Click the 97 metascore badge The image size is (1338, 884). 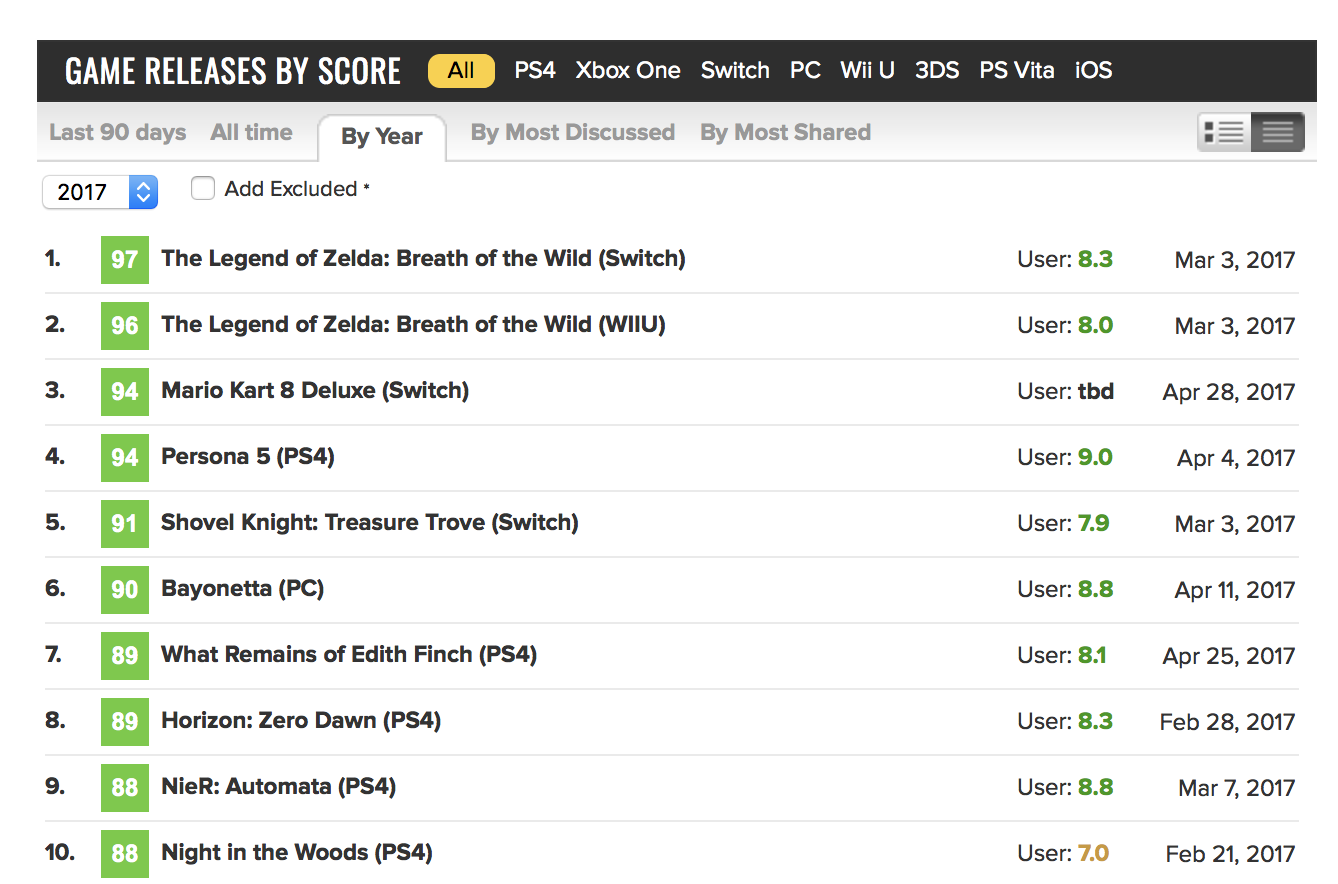point(125,260)
